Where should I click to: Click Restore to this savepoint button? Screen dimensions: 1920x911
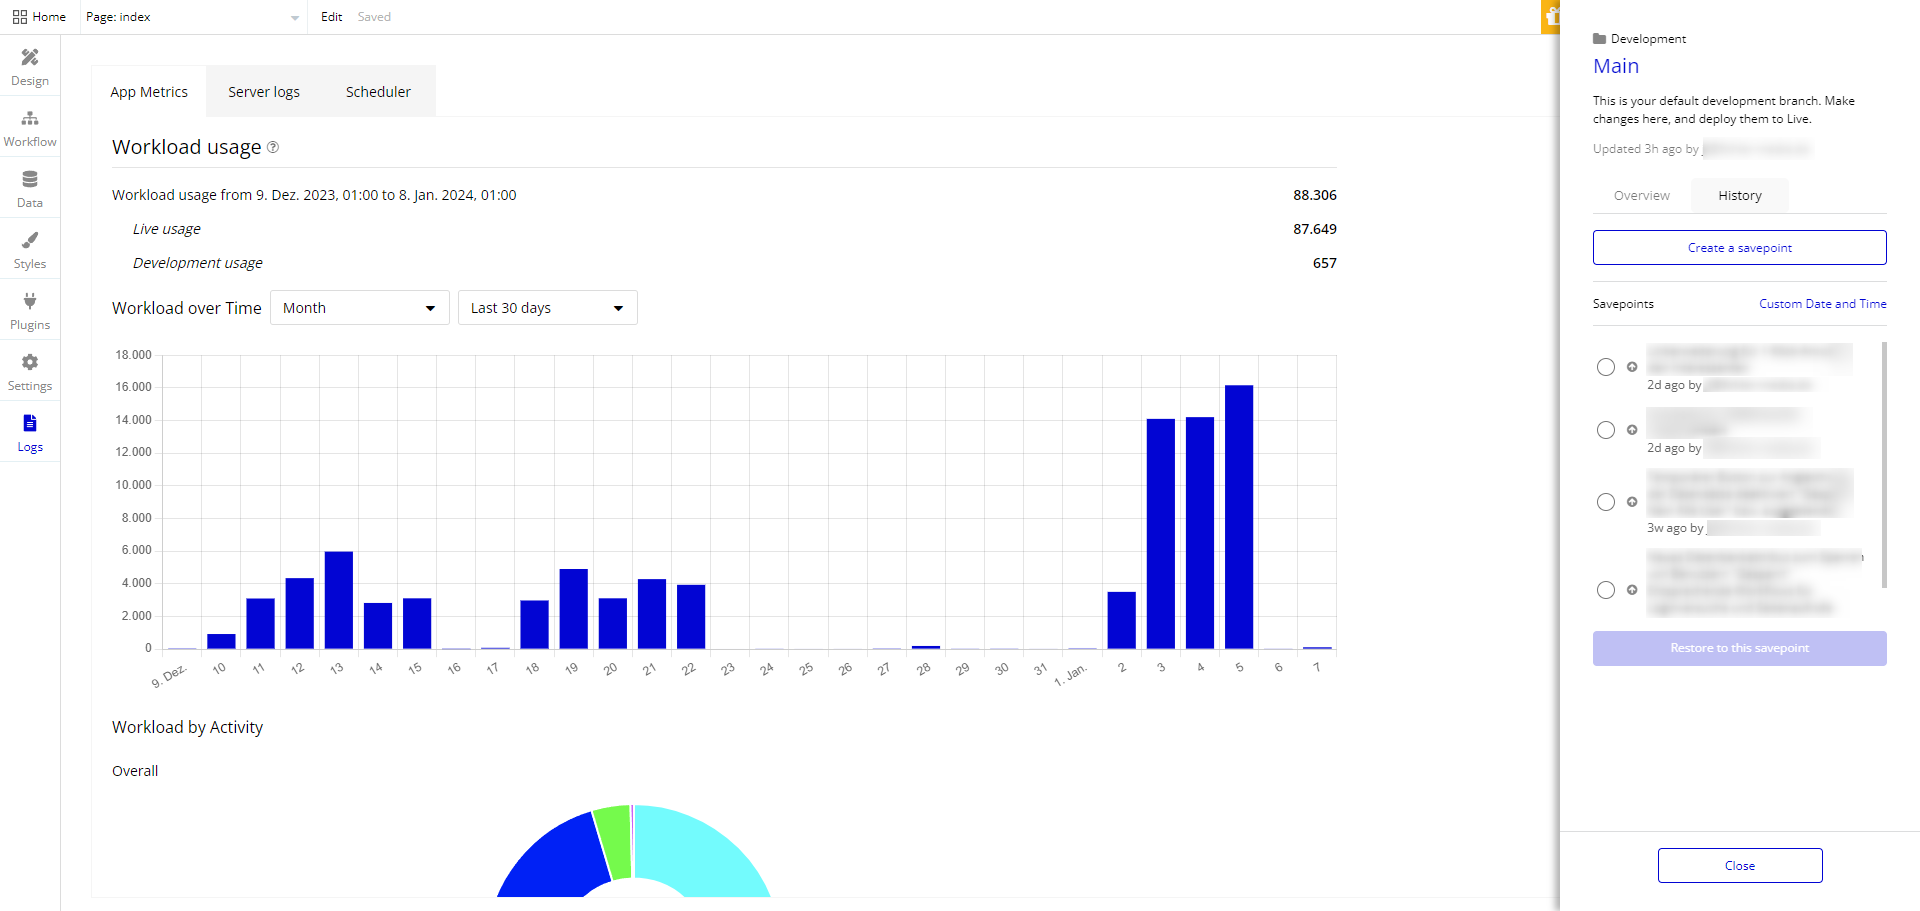[1740, 648]
